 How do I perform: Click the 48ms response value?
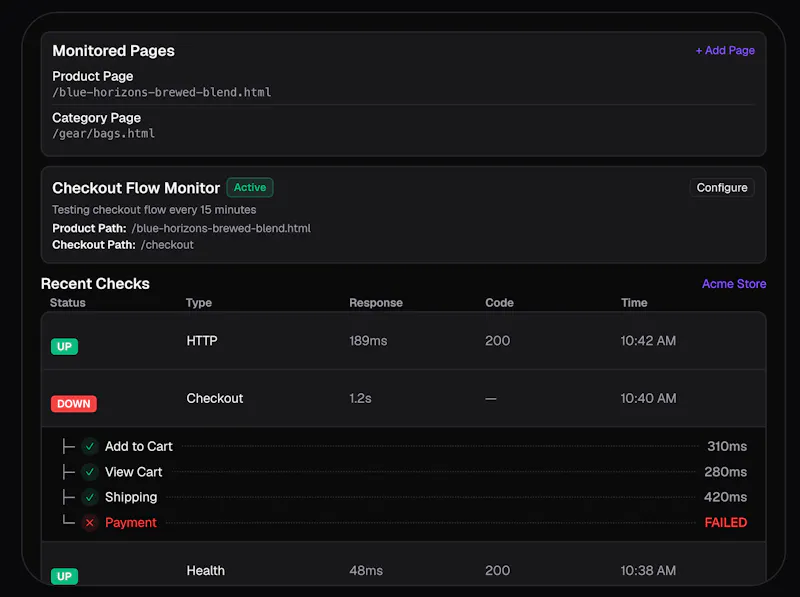click(x=366, y=570)
